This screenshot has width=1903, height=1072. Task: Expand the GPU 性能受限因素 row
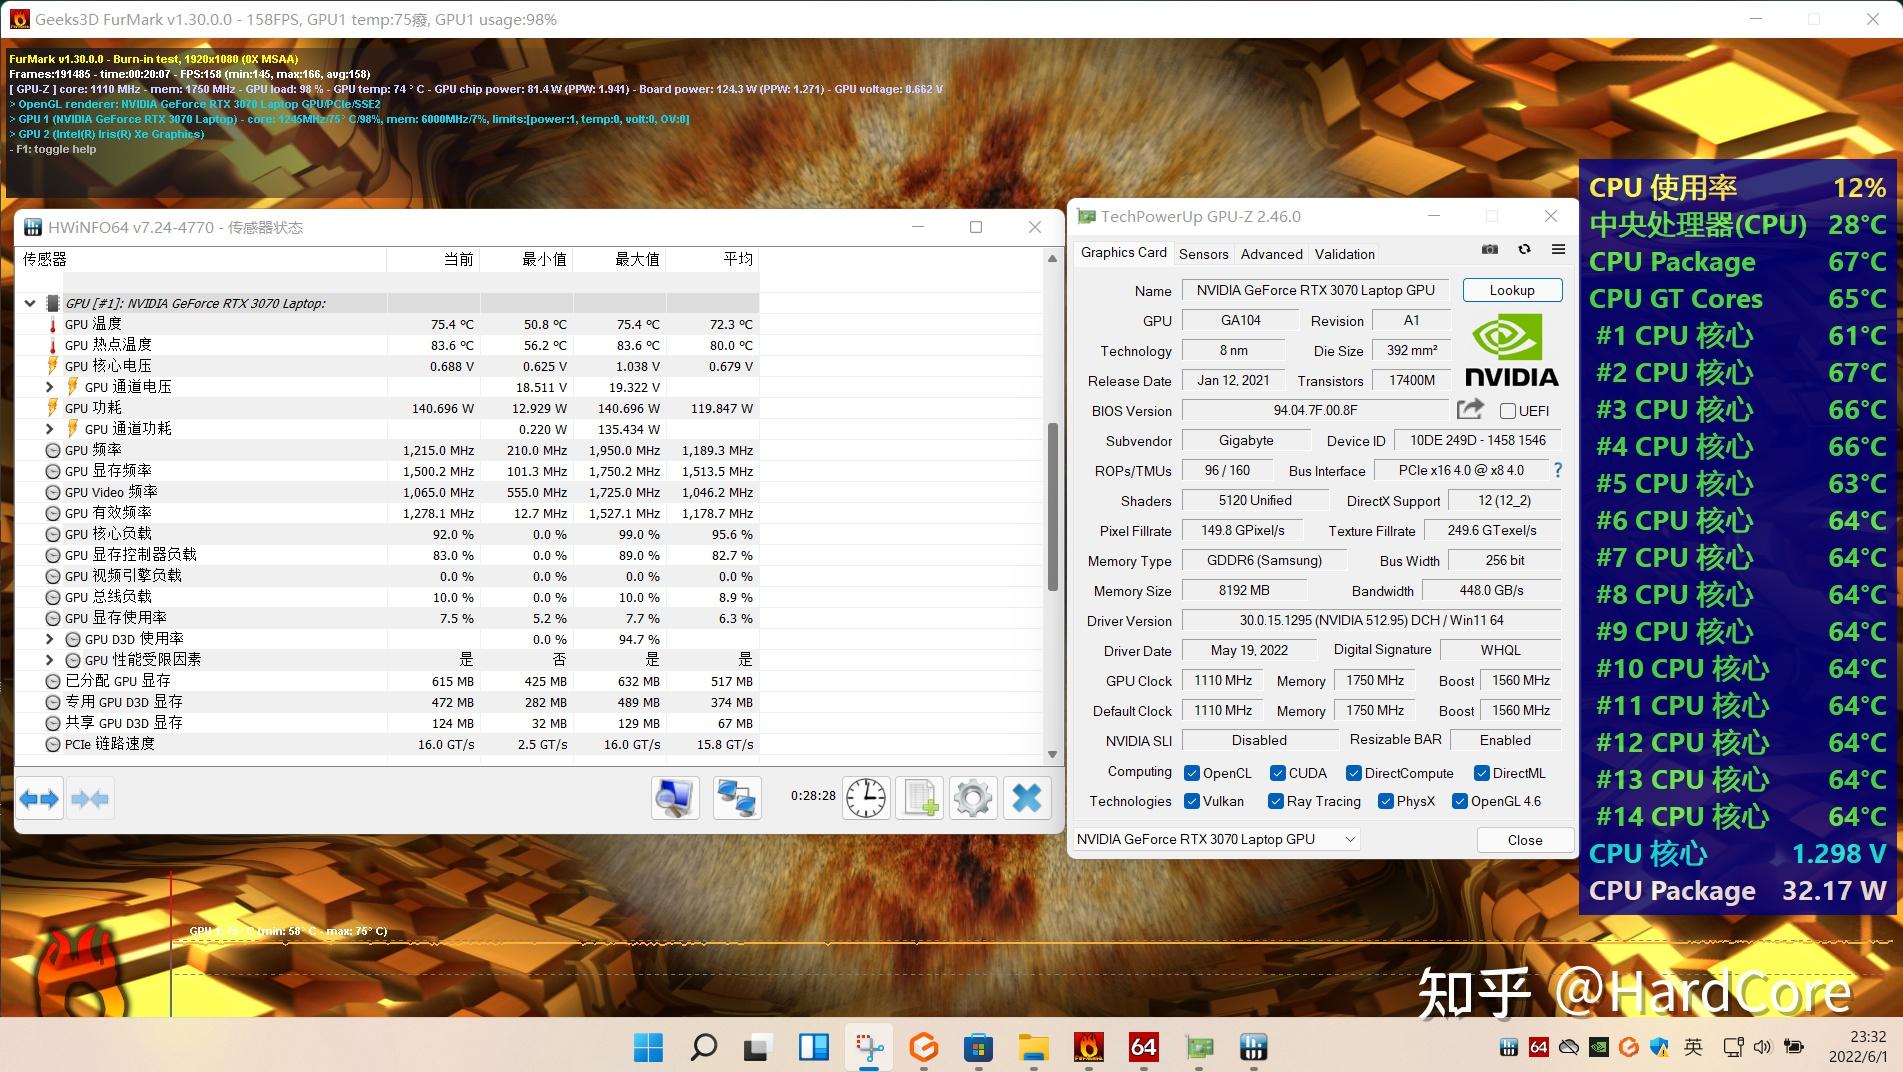click(x=50, y=659)
